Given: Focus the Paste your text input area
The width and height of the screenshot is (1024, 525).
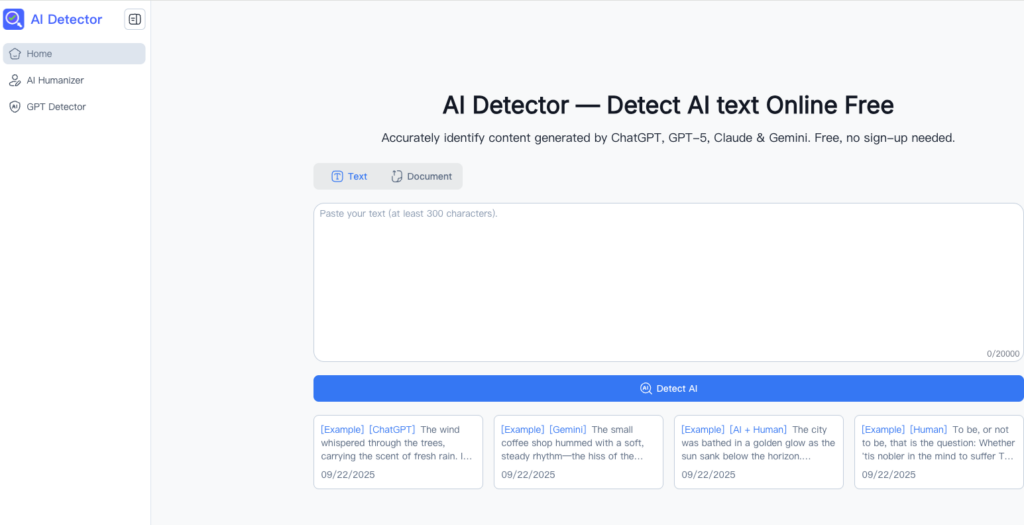Looking at the screenshot, I should (669, 282).
